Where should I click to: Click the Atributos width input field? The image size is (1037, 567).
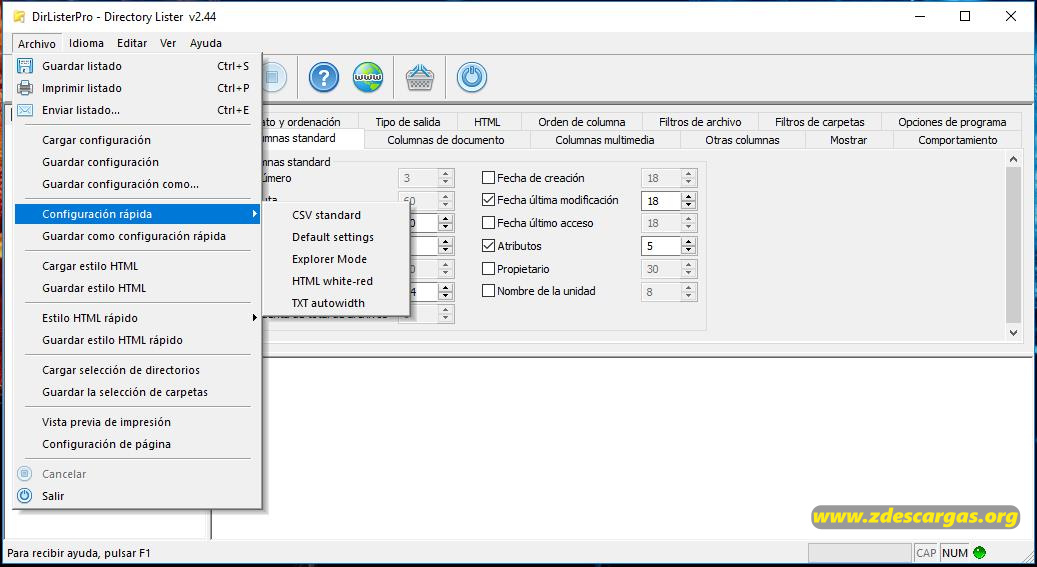[x=661, y=246]
